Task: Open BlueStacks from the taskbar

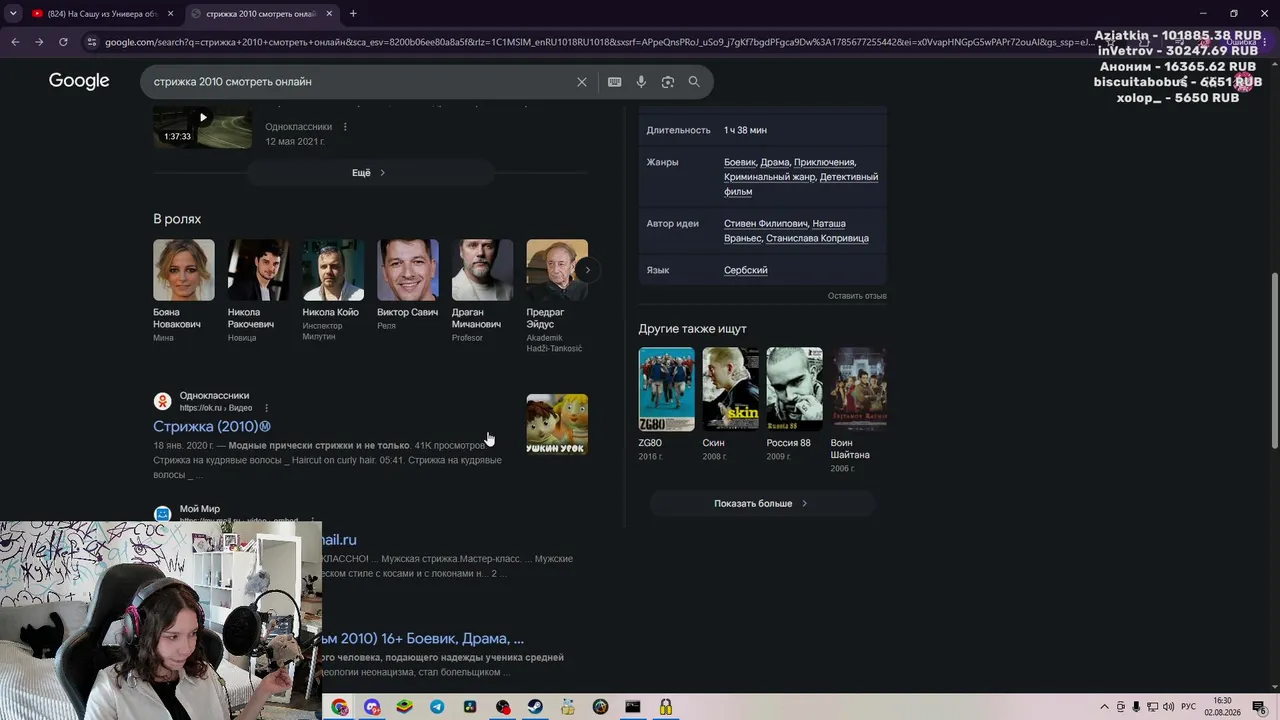Action: point(405,707)
